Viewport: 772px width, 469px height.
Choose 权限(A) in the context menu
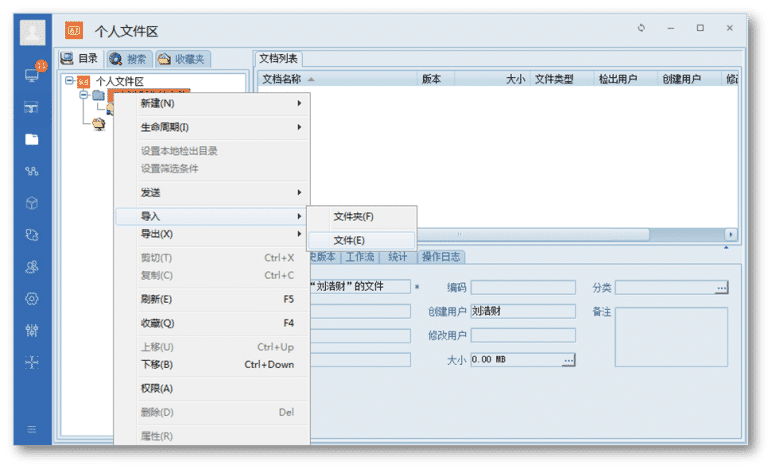(x=212, y=388)
